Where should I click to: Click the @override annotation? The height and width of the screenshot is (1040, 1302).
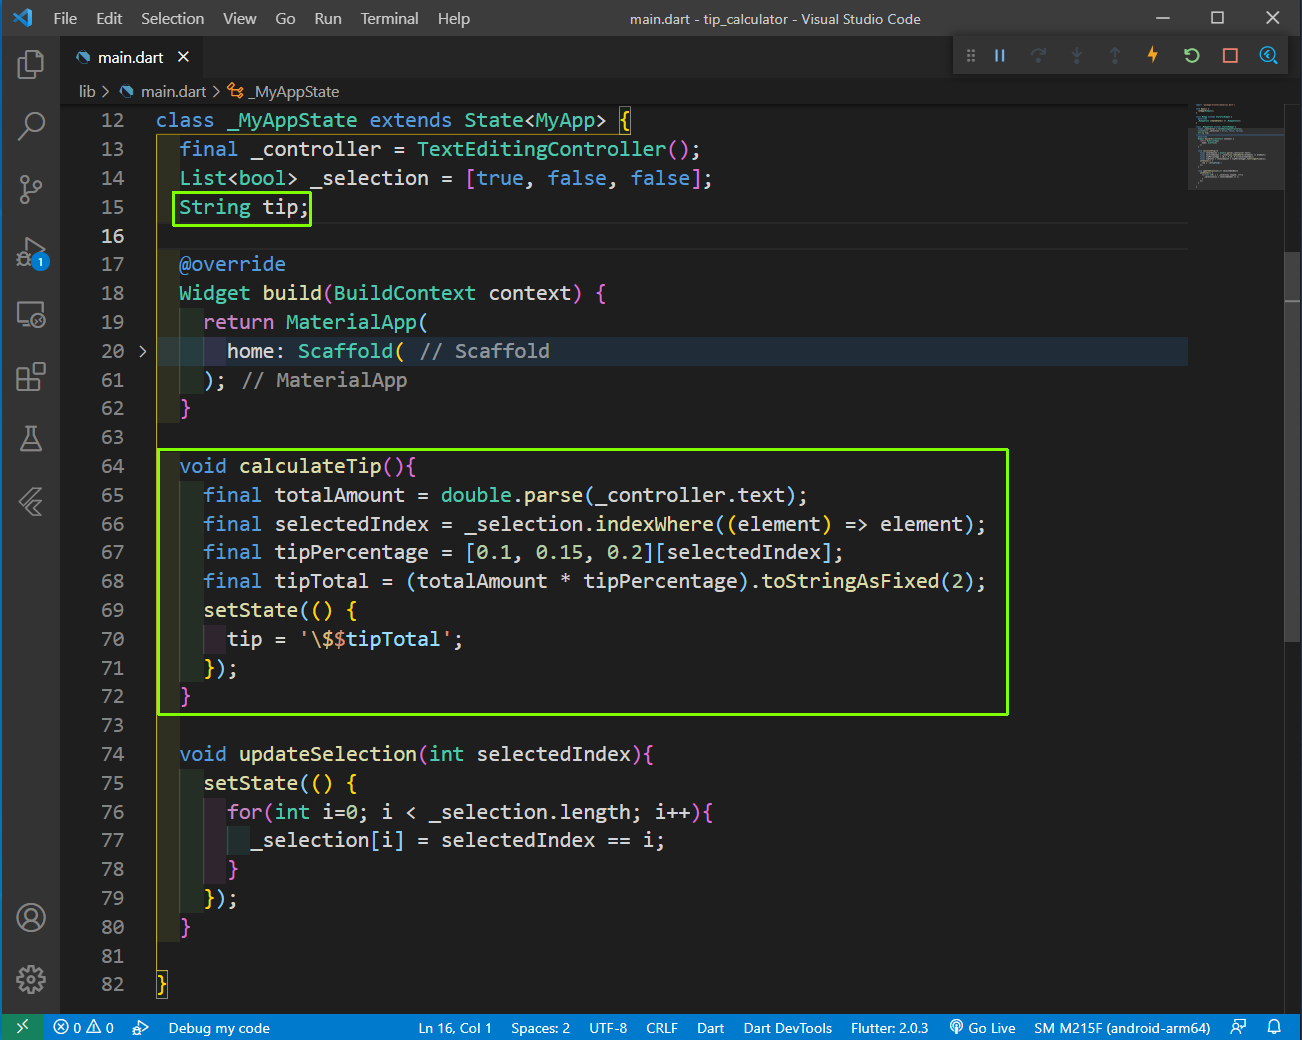(232, 264)
